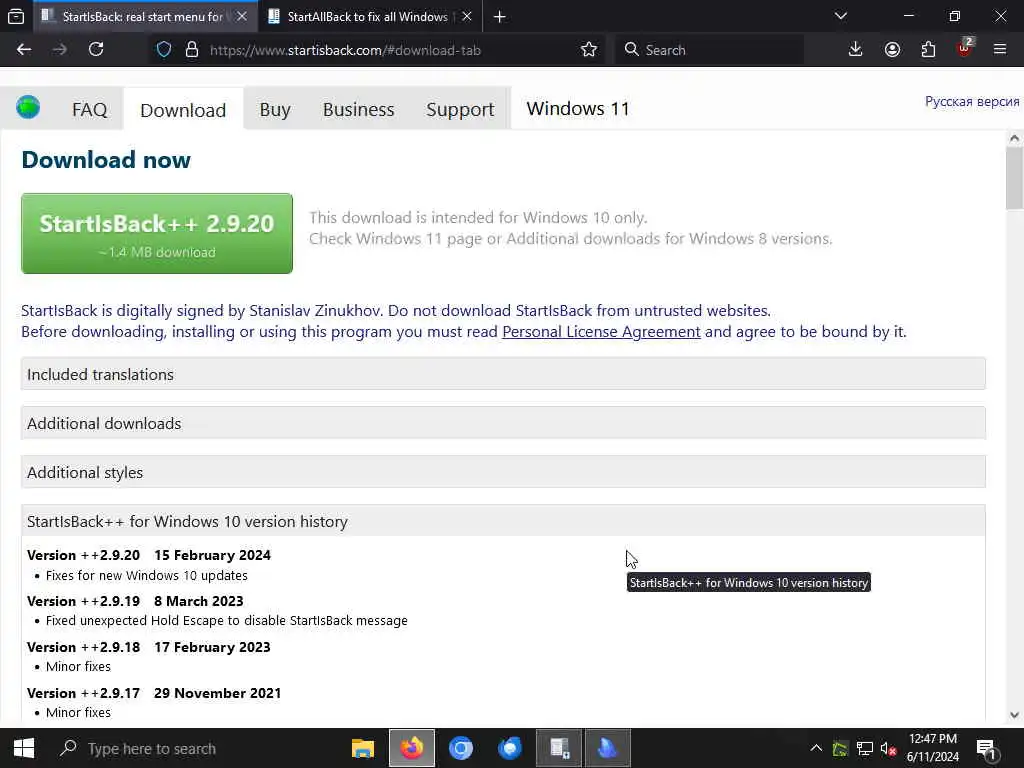
Task: Open the Personal License Agreement link
Action: point(601,332)
